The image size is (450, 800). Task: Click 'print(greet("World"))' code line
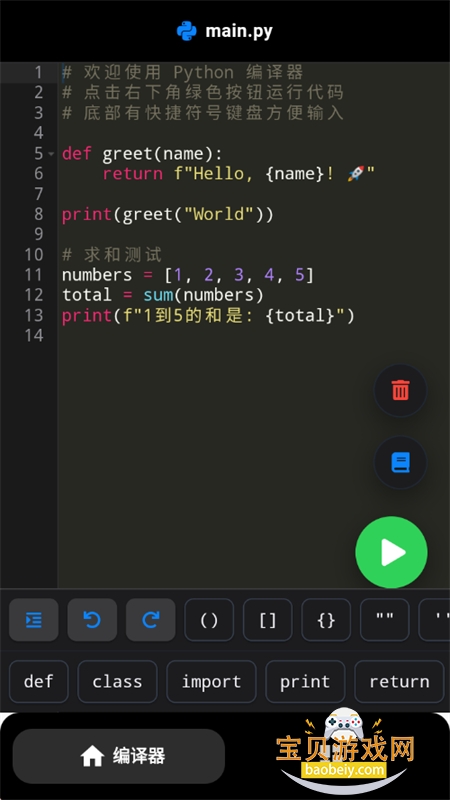click(x=168, y=214)
